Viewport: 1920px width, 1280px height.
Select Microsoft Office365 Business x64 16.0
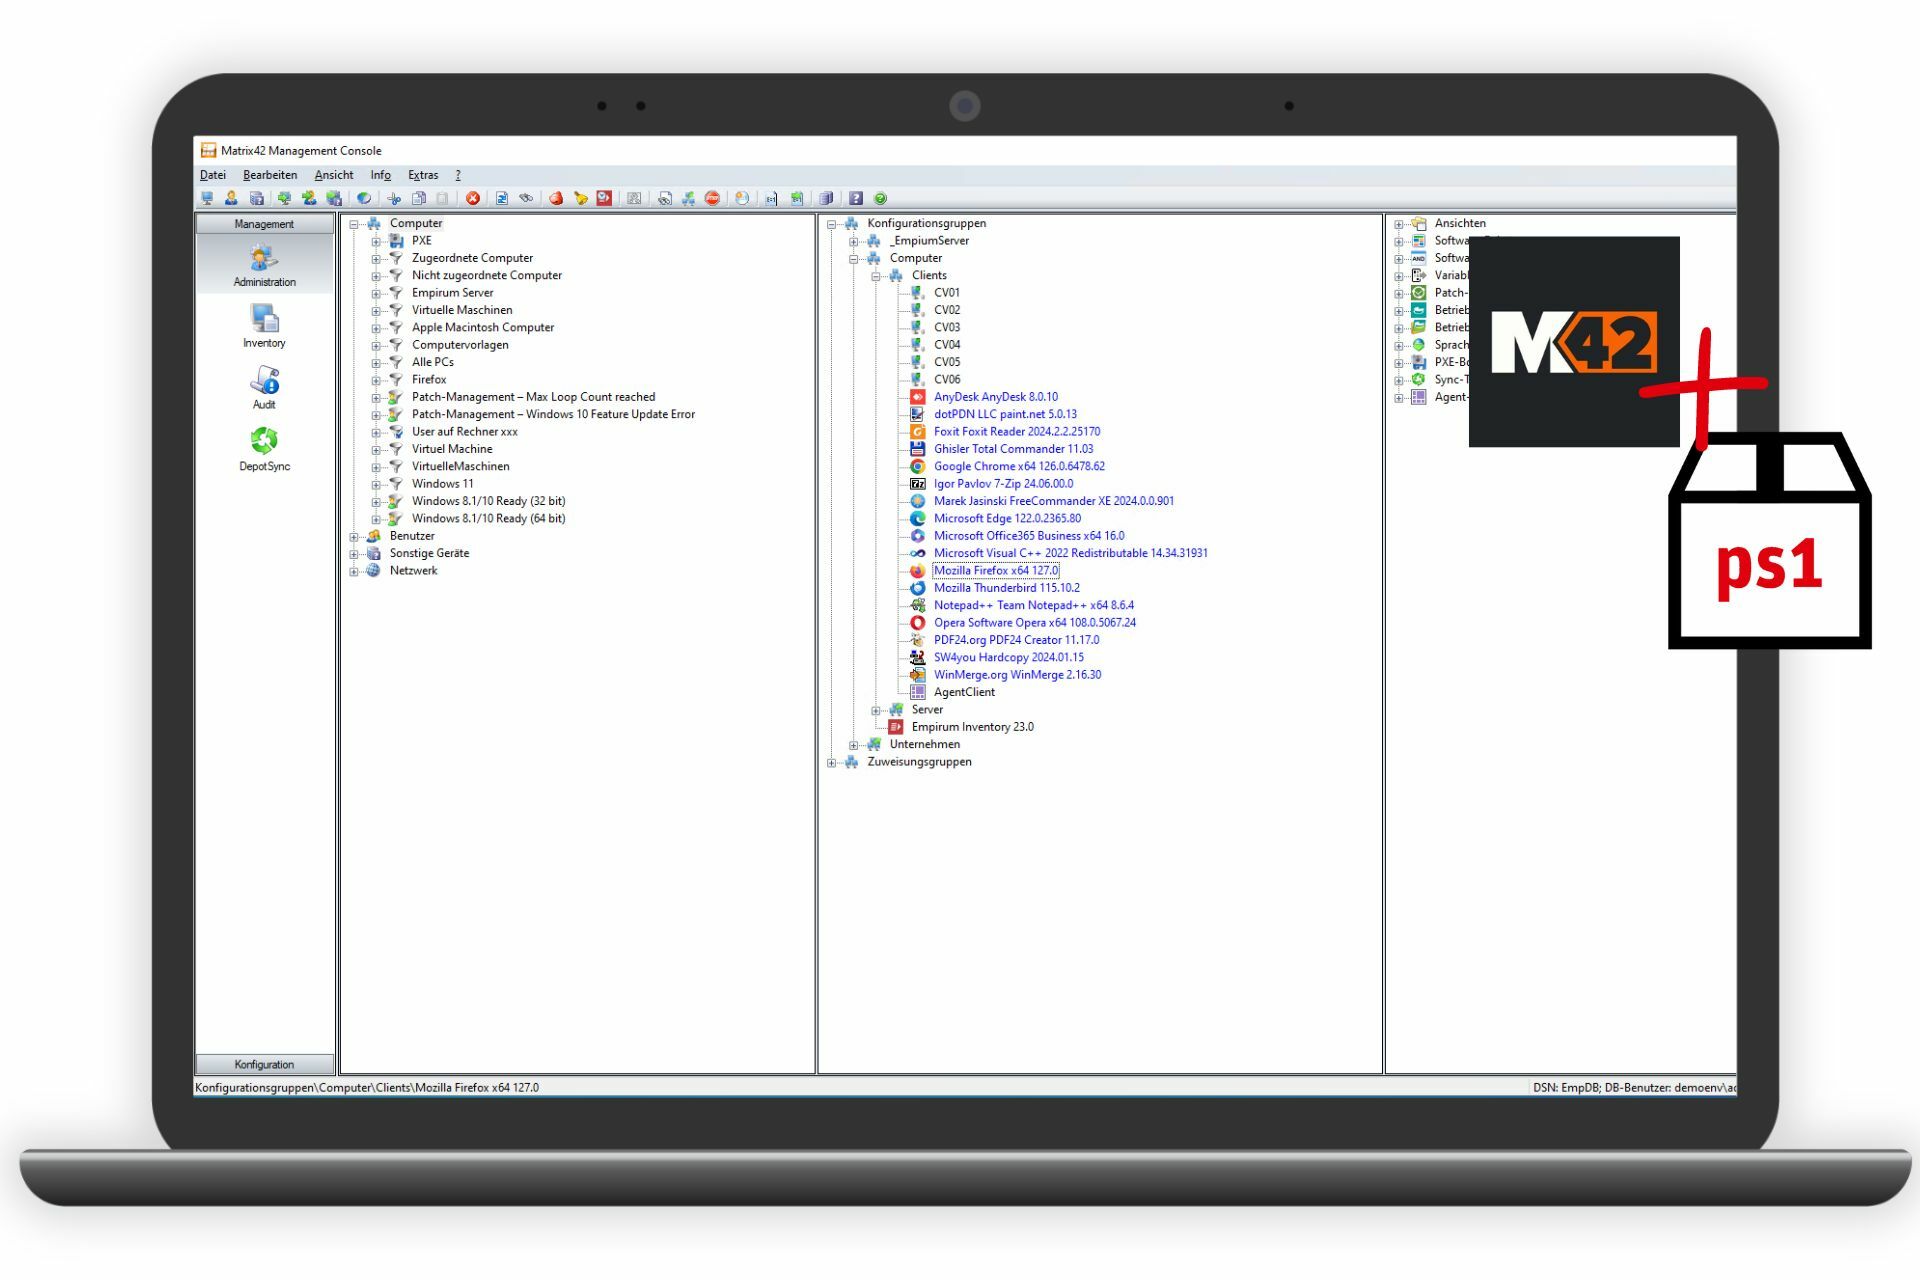point(1029,536)
